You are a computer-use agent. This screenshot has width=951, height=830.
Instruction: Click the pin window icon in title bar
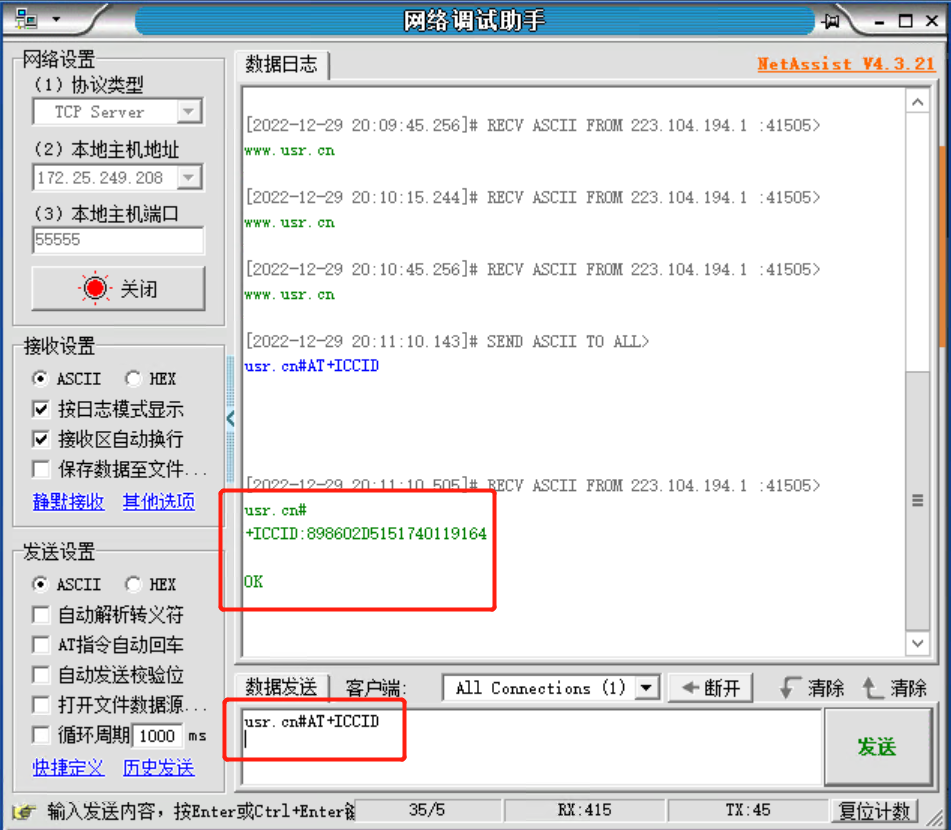point(831,21)
